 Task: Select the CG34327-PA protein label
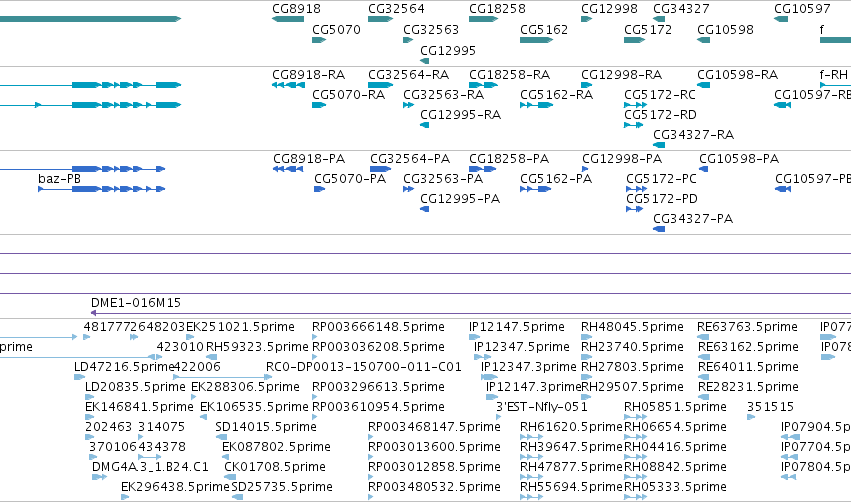click(x=693, y=219)
